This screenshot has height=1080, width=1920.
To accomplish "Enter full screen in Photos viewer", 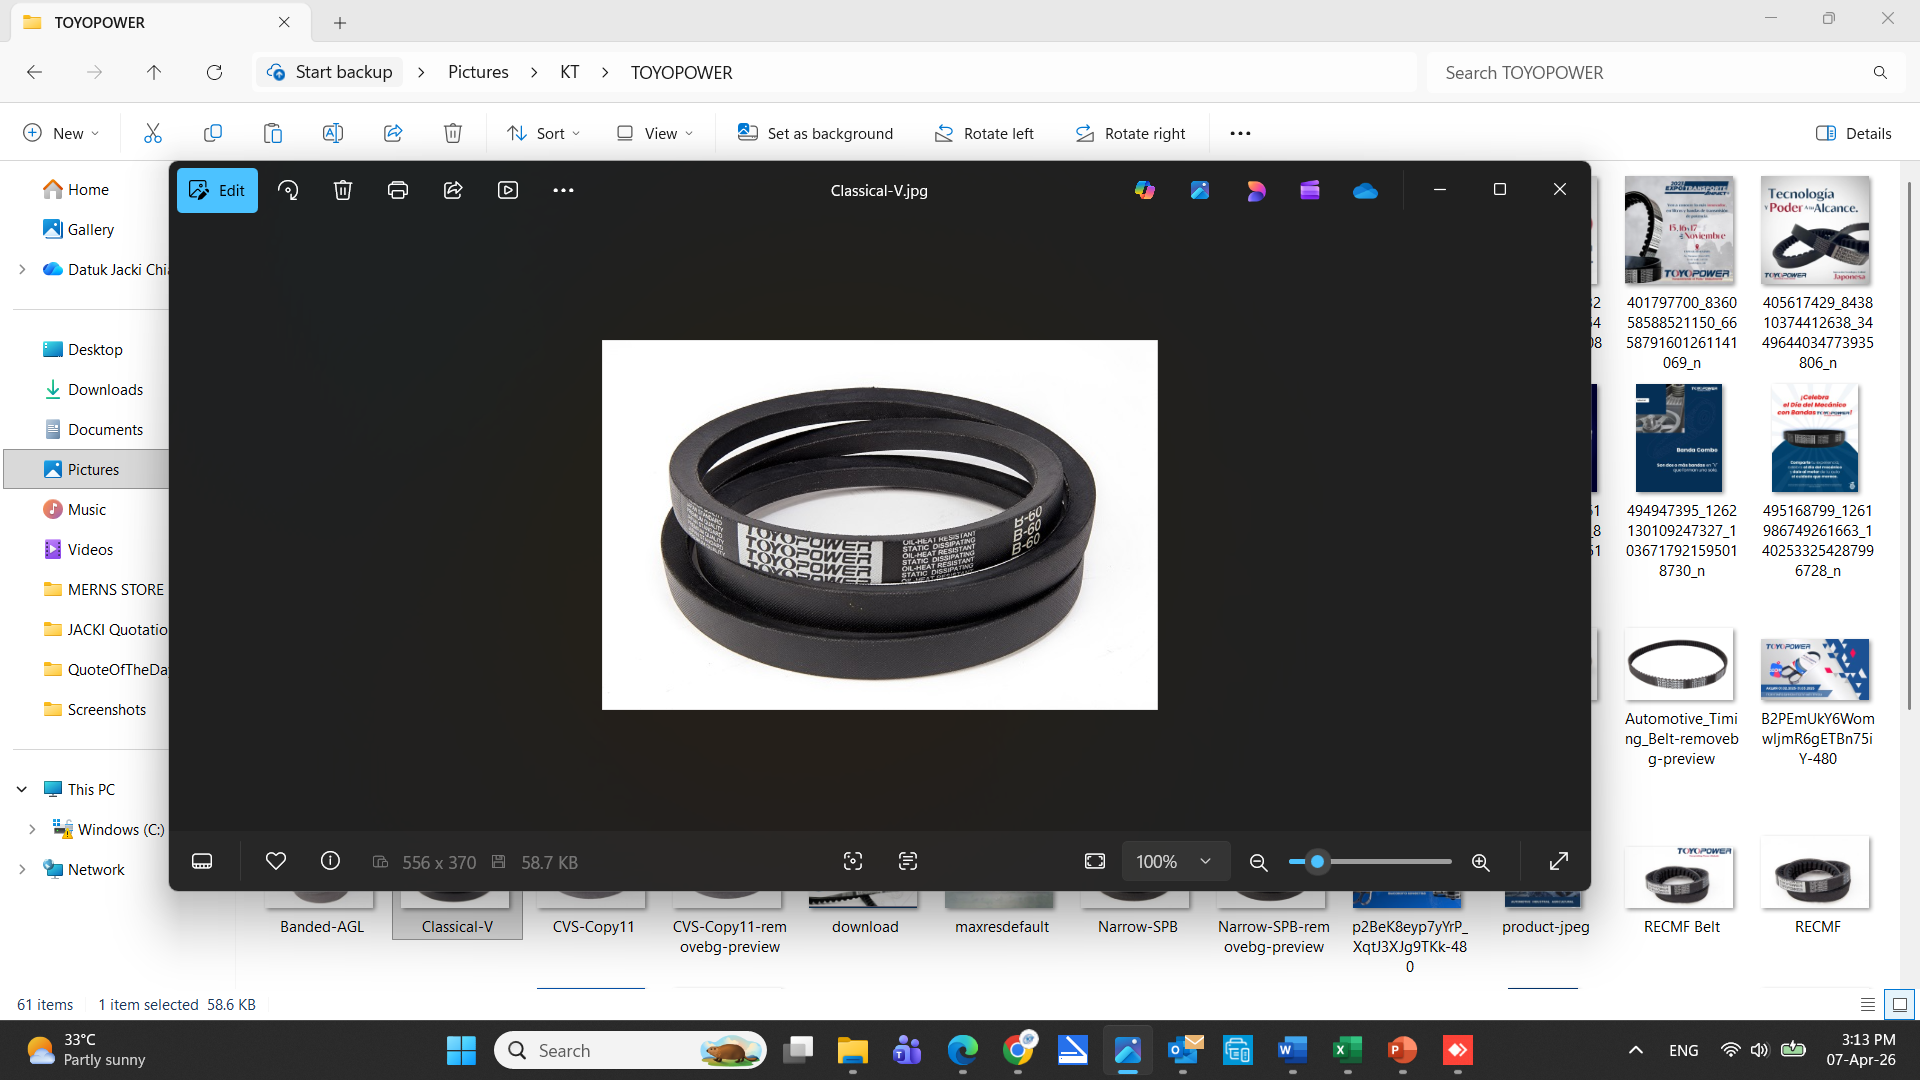I will coord(1559,861).
